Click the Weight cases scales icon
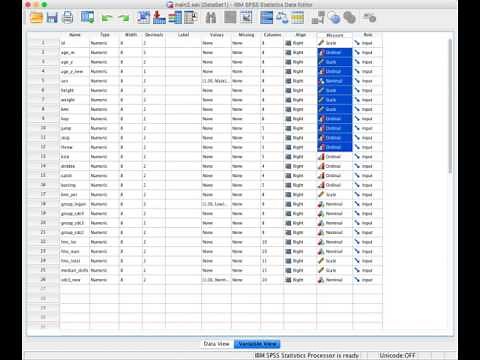 (x=282, y=18)
